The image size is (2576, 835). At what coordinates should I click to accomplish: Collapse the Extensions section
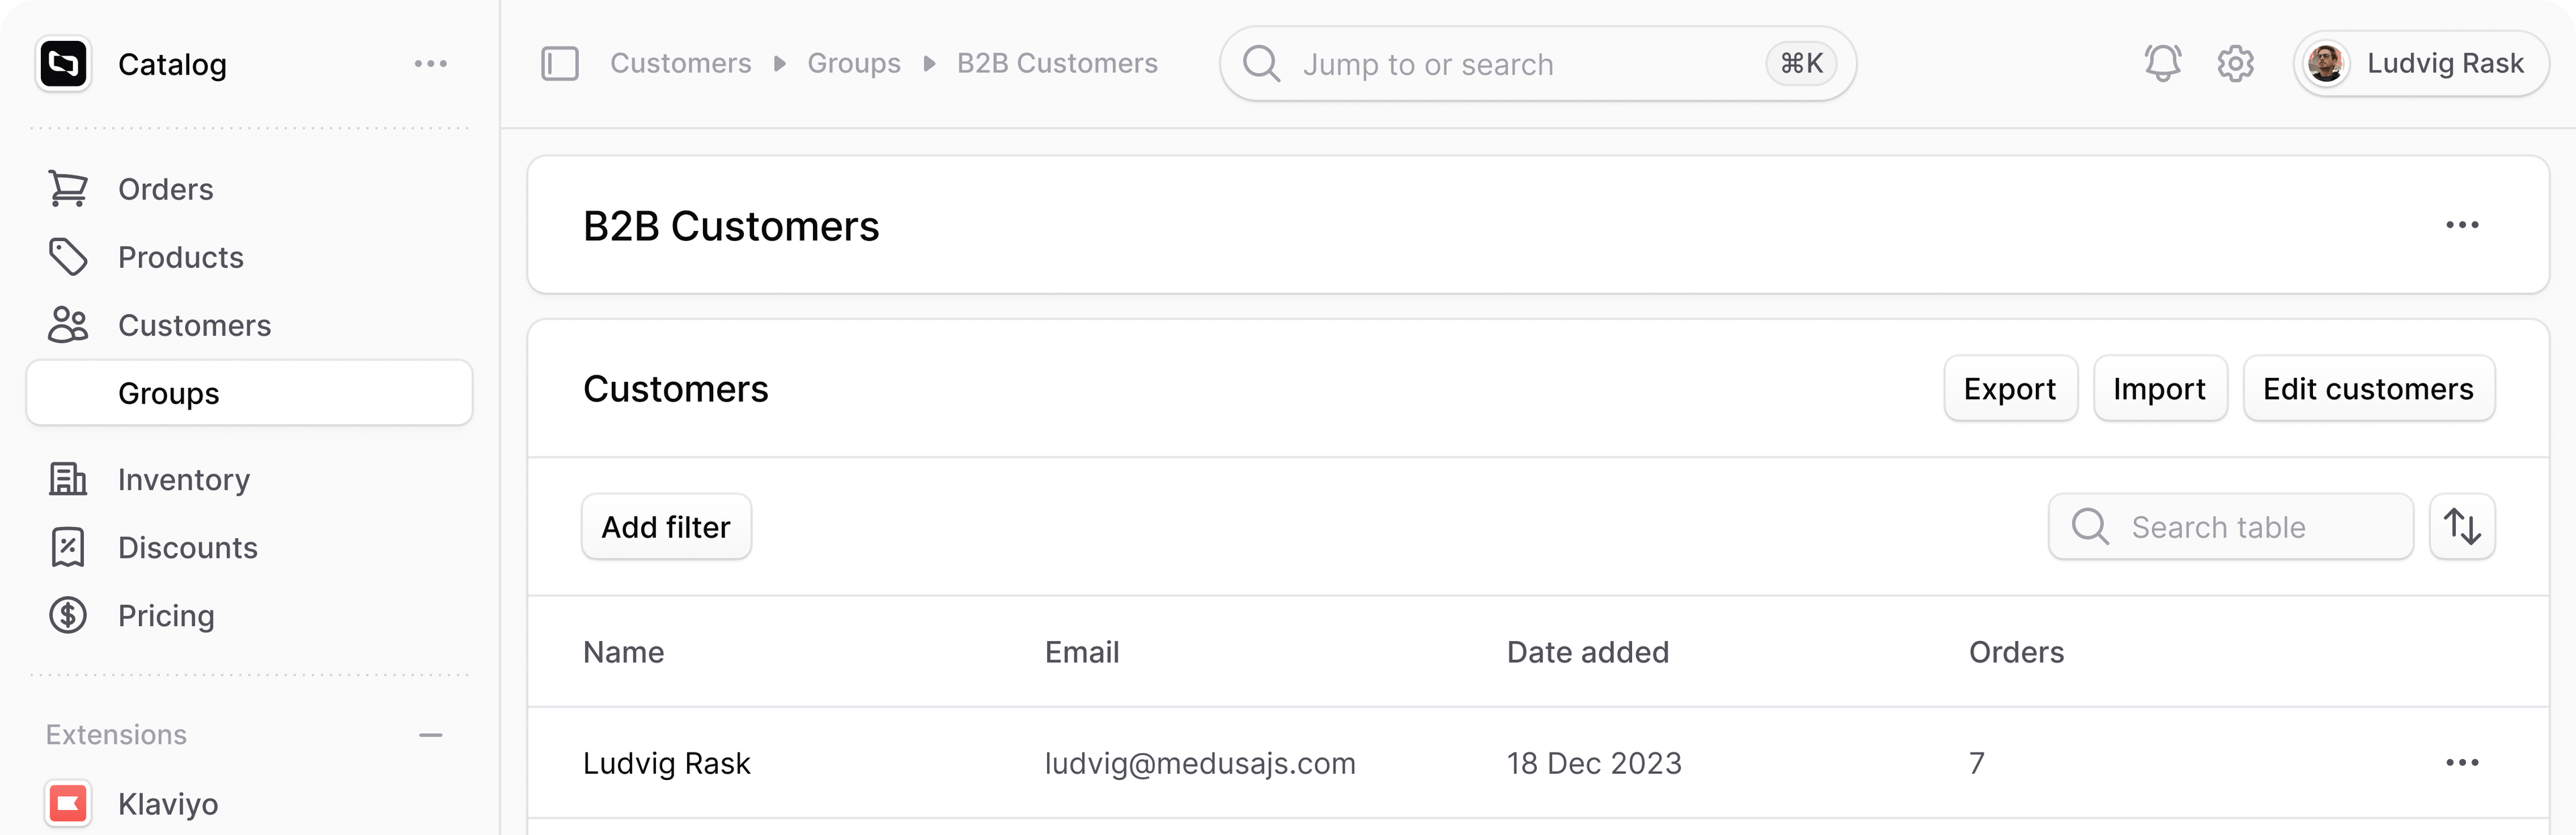[431, 735]
